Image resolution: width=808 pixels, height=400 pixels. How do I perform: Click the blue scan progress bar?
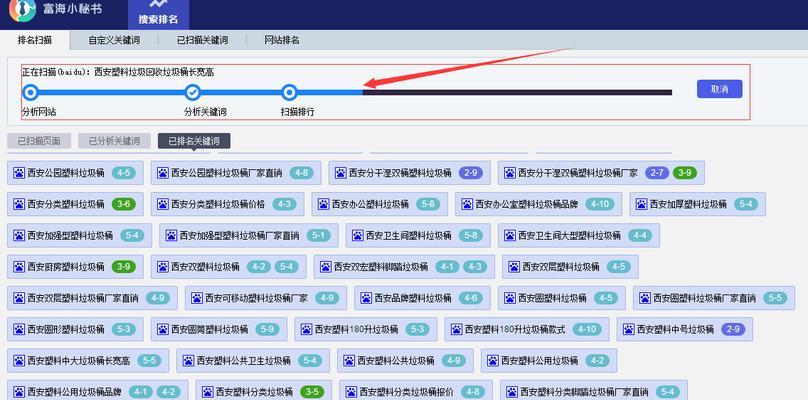coord(193,93)
